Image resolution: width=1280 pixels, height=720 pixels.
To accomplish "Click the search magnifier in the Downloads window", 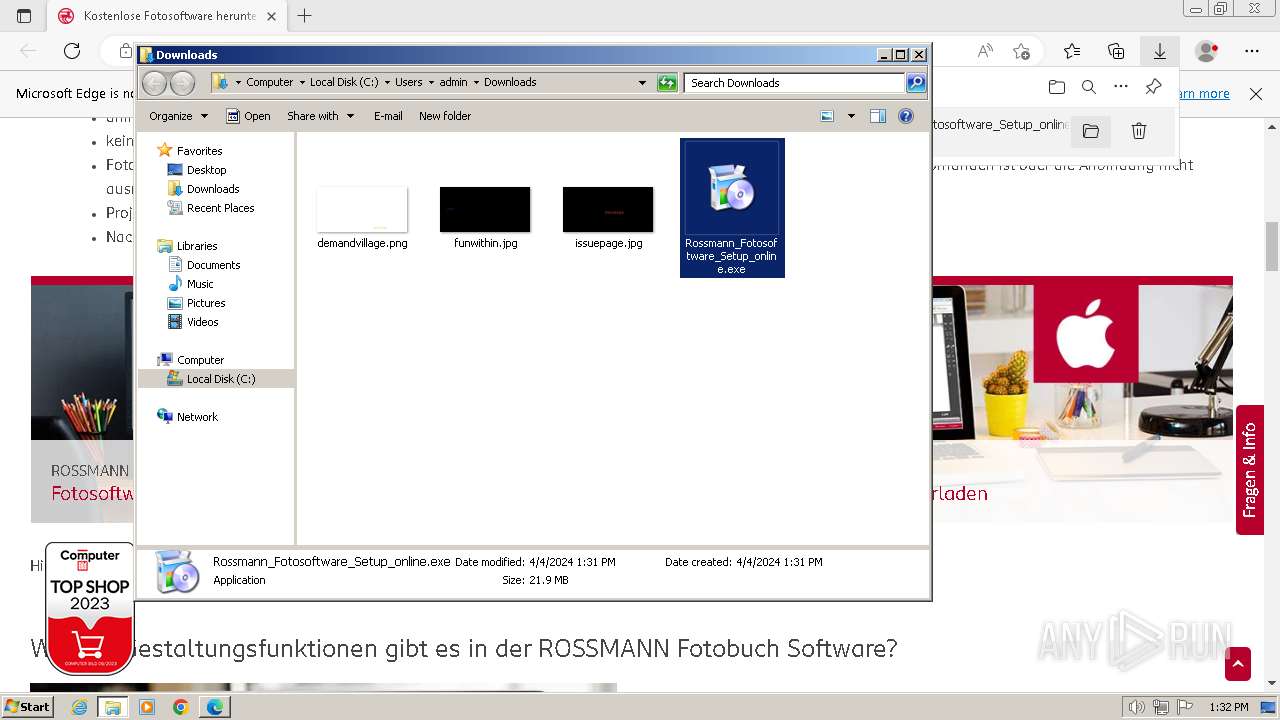I will click(916, 83).
